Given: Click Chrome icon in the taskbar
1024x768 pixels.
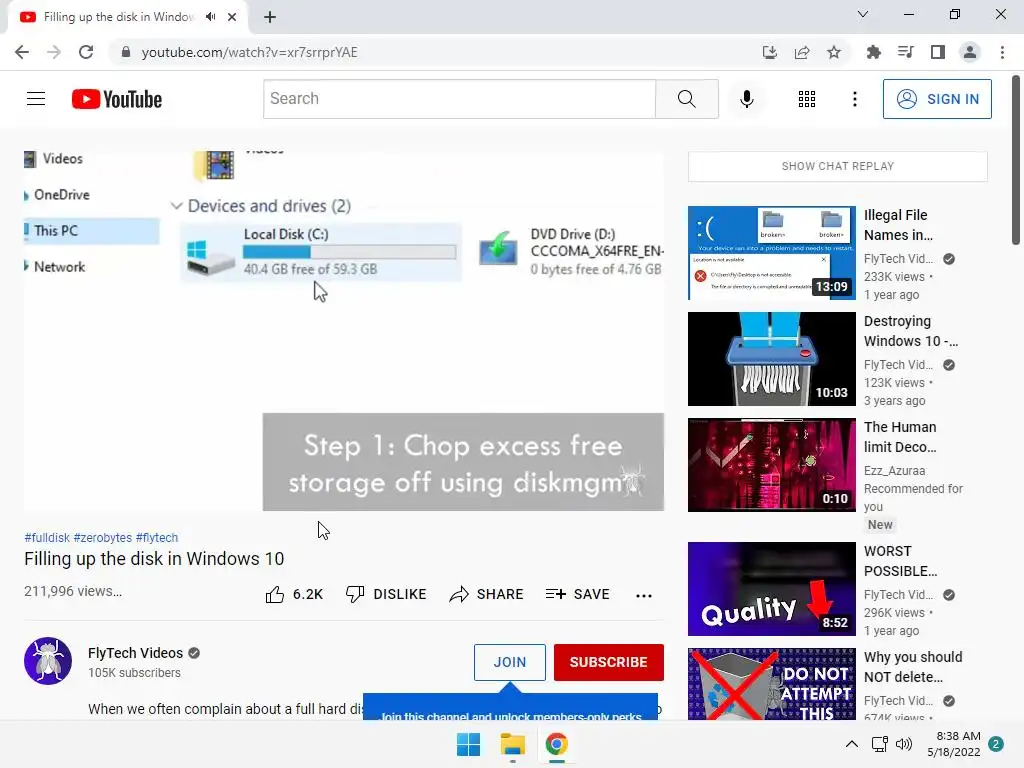Looking at the screenshot, I should [556, 744].
